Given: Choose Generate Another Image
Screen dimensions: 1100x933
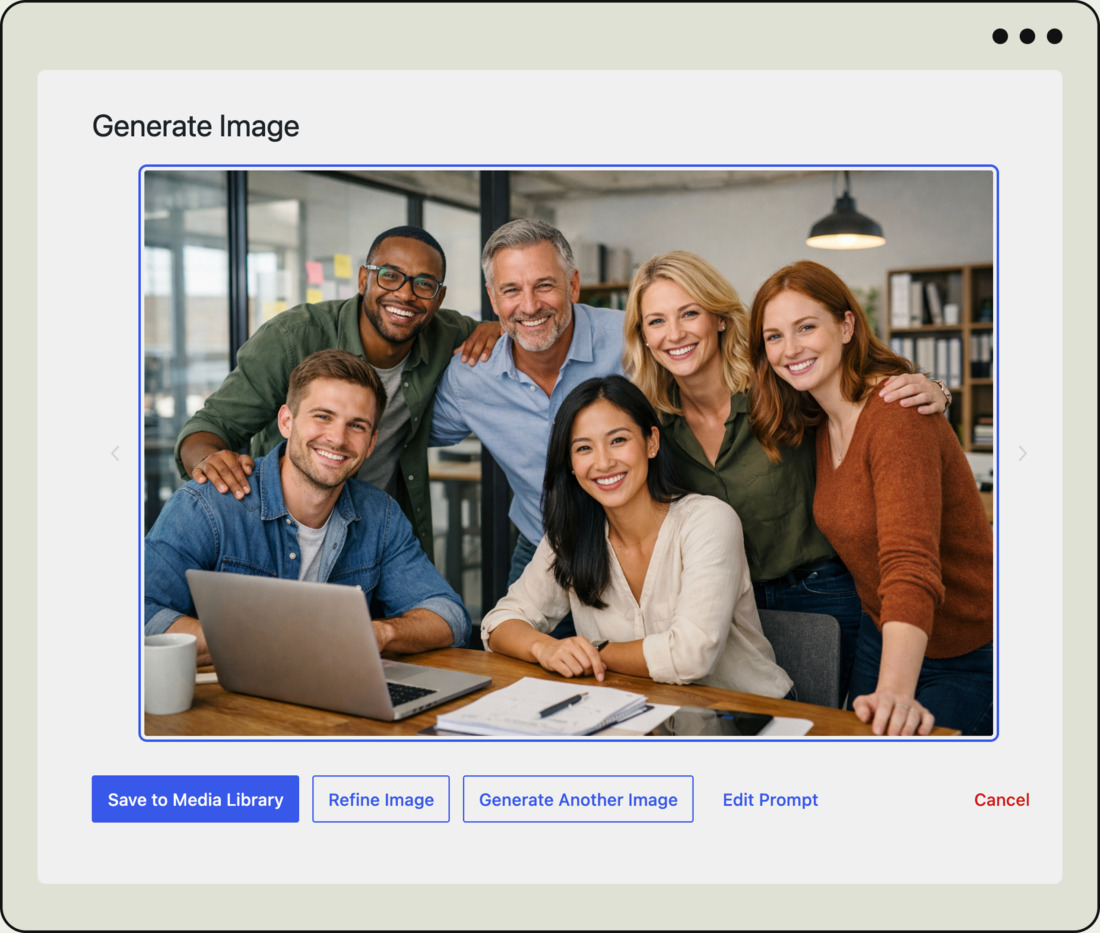Looking at the screenshot, I should 578,799.
